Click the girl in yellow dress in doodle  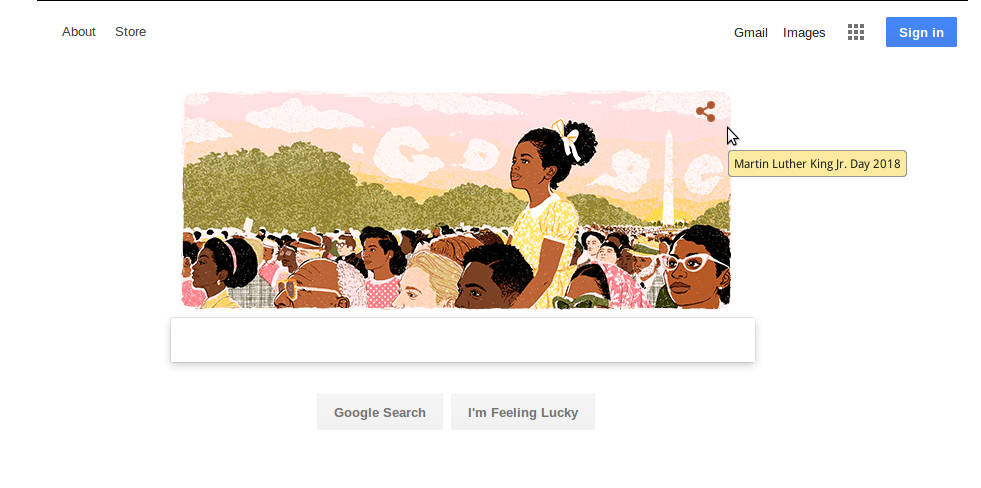click(544, 213)
